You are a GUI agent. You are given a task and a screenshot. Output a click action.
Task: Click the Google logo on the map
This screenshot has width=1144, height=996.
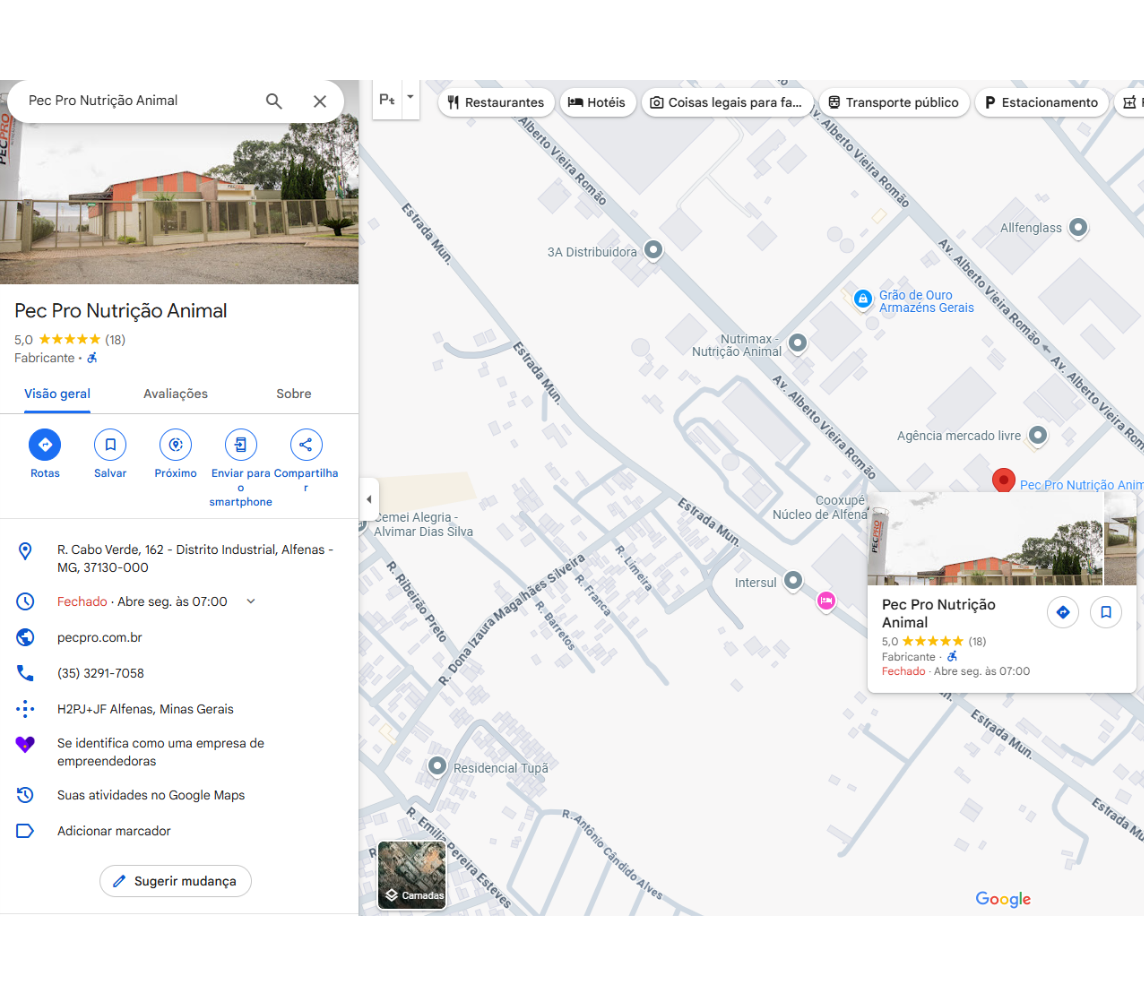[x=1003, y=898]
